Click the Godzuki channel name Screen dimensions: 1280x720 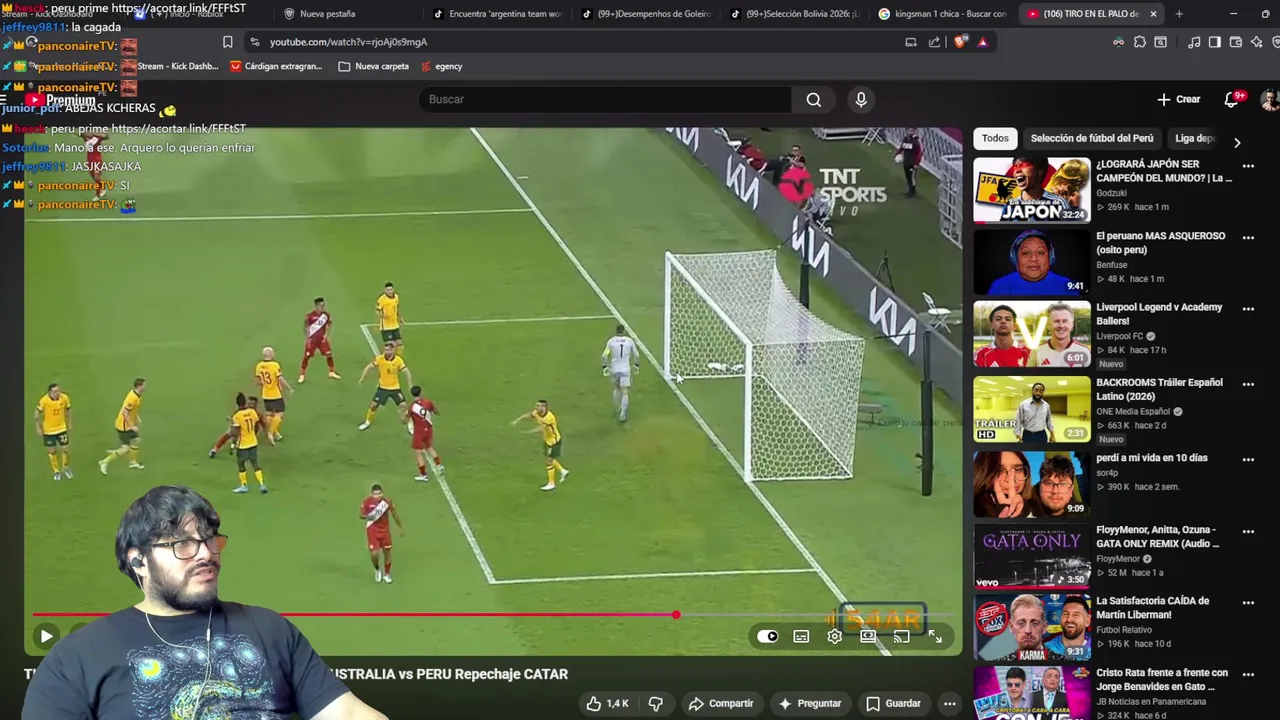1111,193
